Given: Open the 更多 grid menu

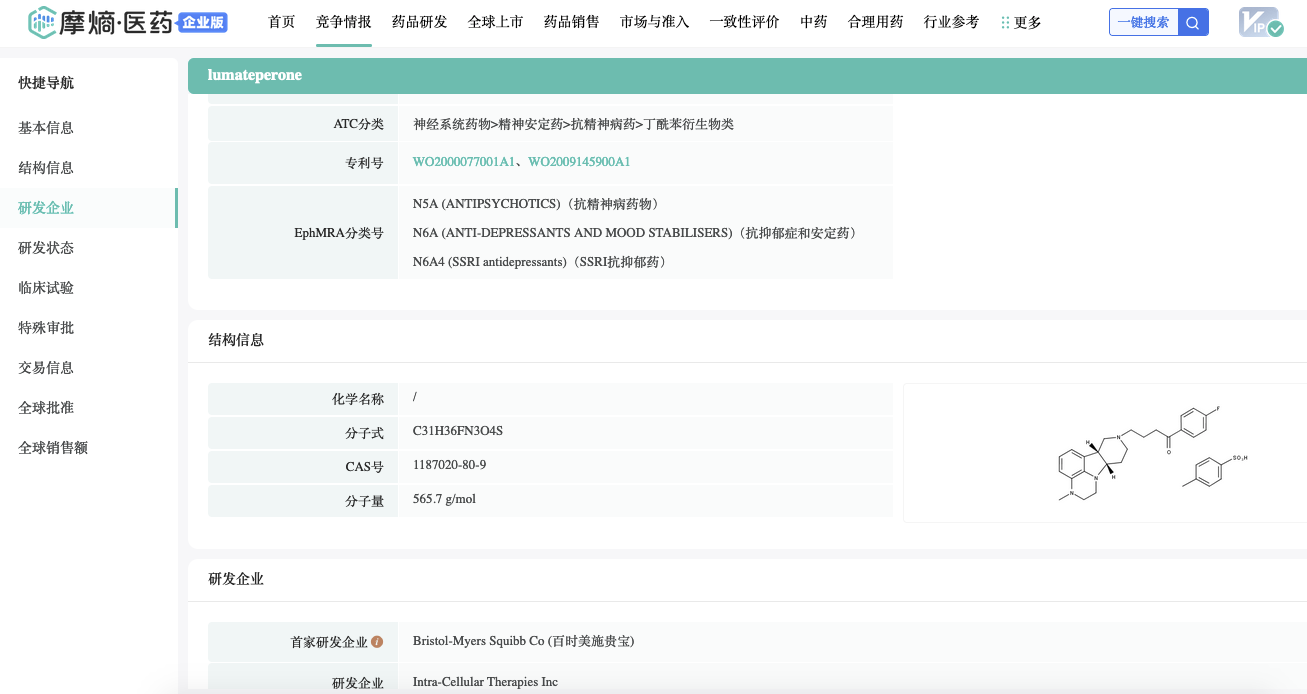Looking at the screenshot, I should pyautogui.click(x=1021, y=22).
